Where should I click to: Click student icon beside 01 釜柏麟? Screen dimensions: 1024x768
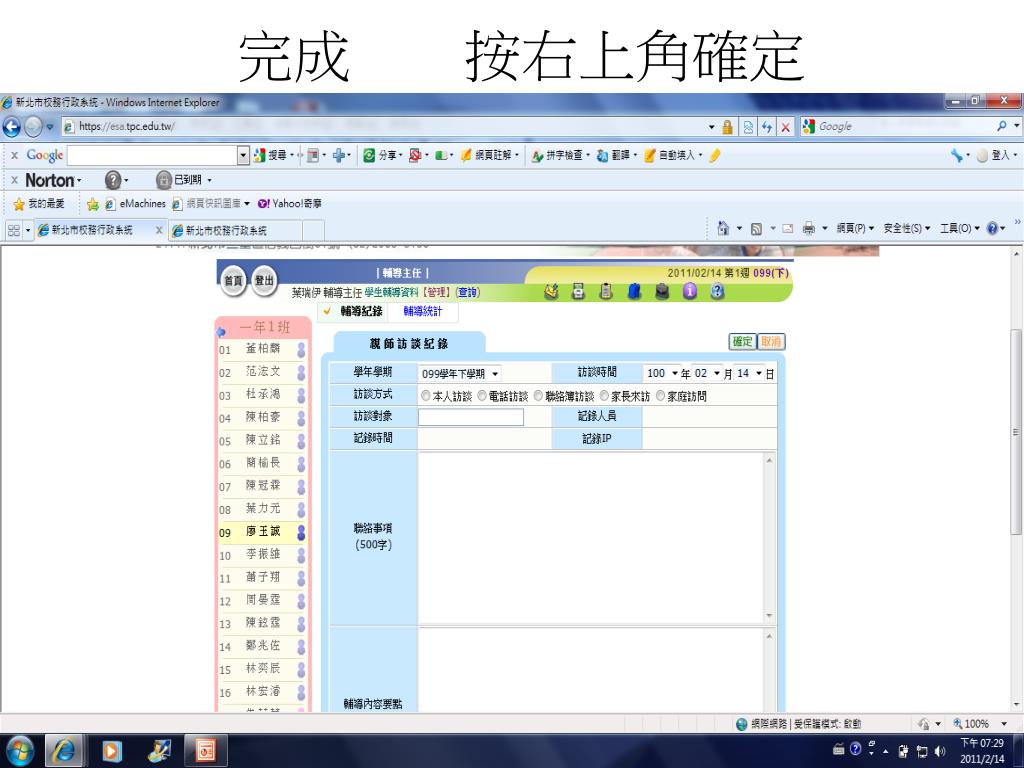301,349
